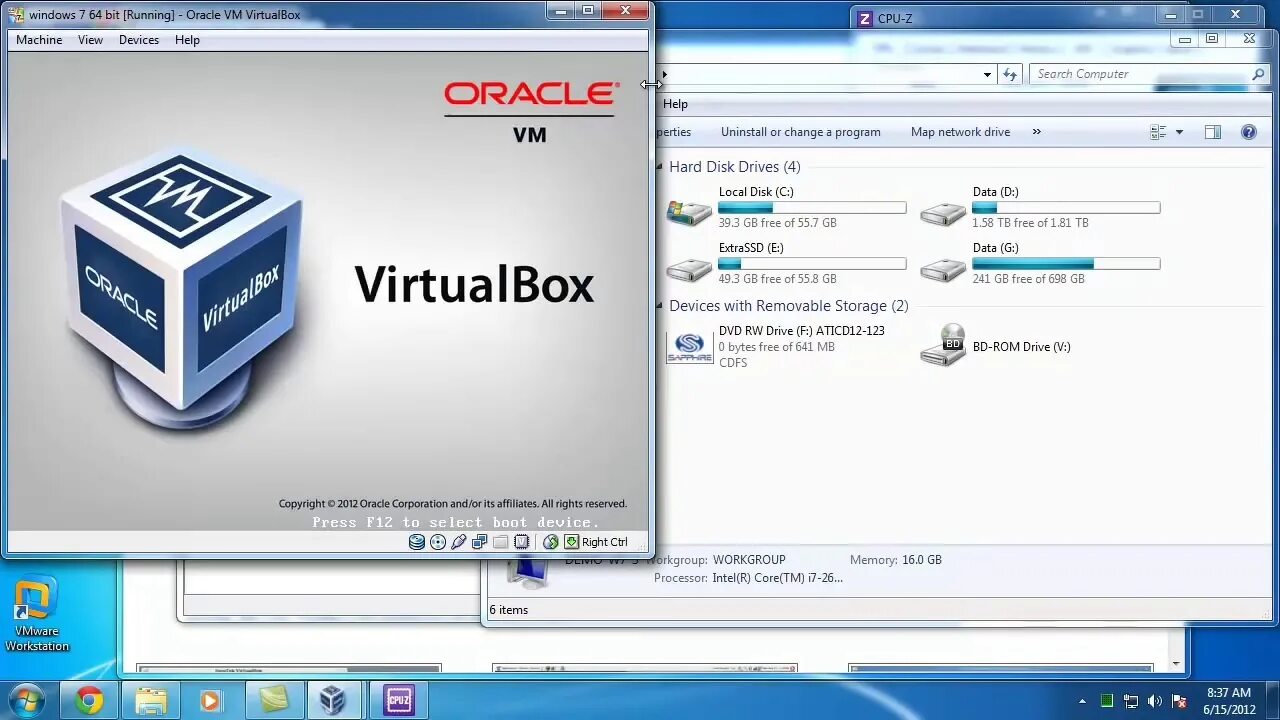
Task: Click the keyboard capture green arrow indicator
Action: [x=572, y=542]
